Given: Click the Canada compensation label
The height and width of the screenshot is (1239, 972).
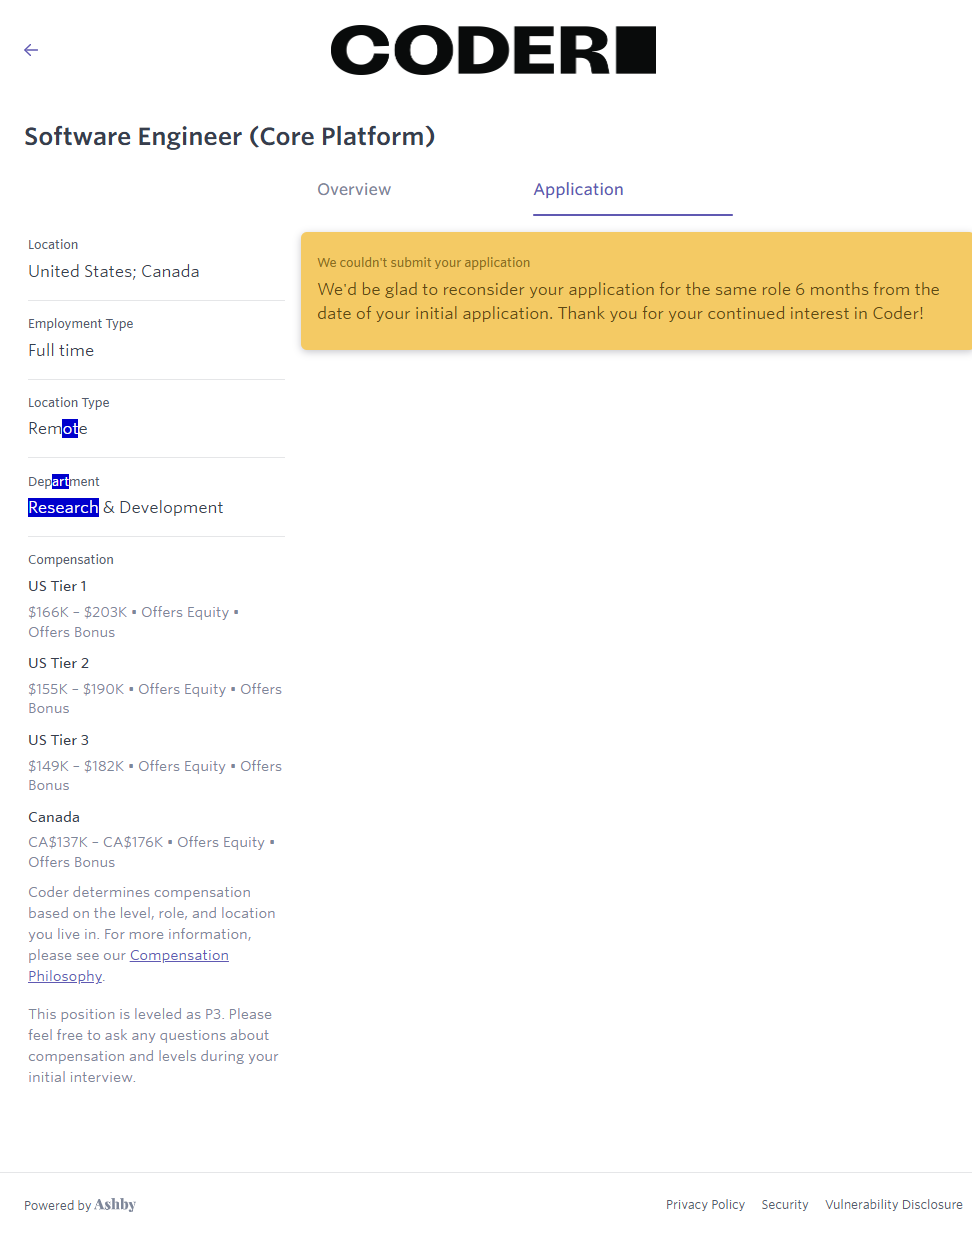Looking at the screenshot, I should click(54, 818).
